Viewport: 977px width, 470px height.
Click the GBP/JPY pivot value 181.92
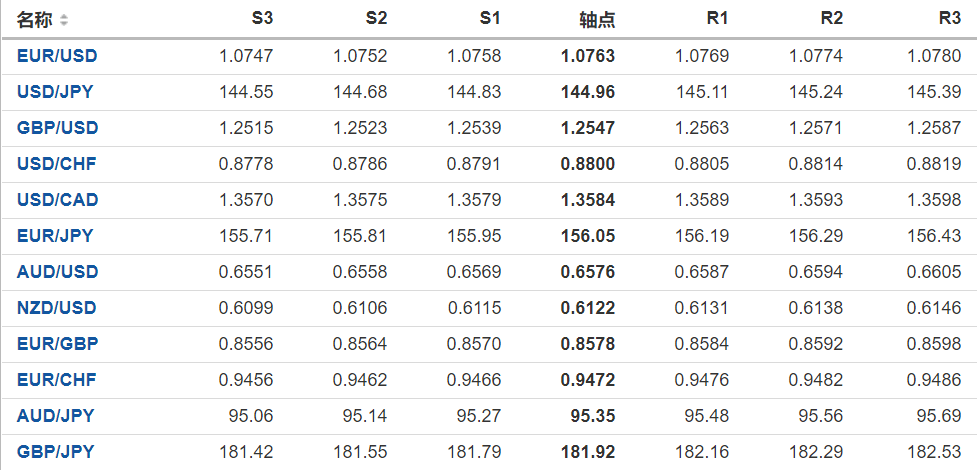(x=588, y=452)
